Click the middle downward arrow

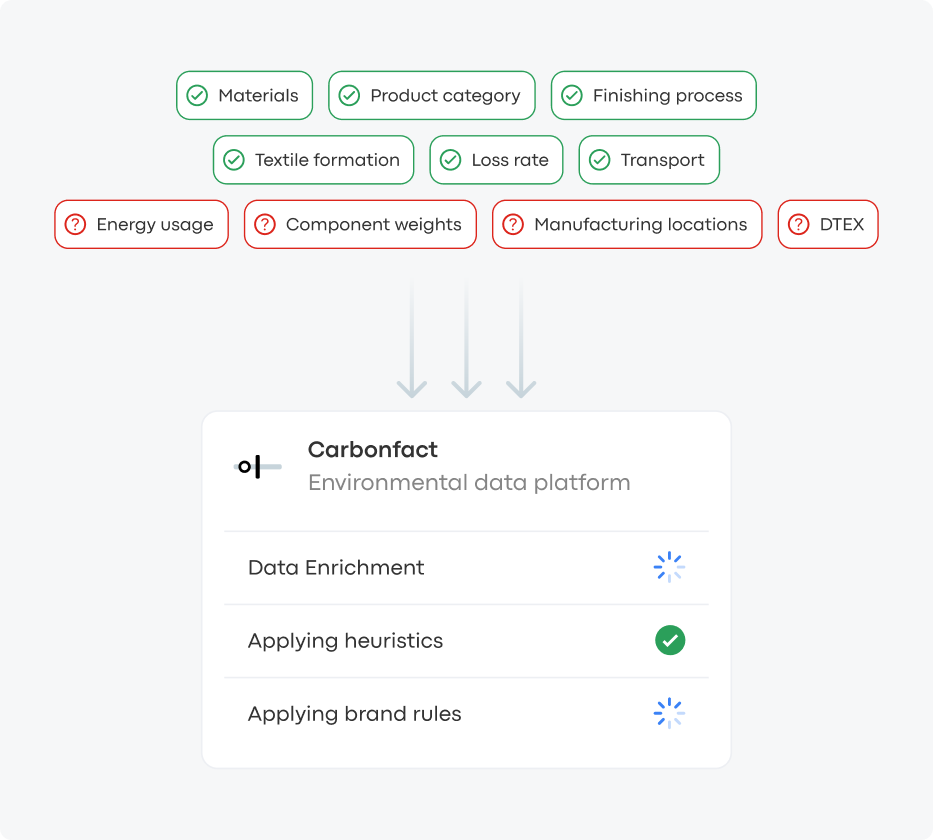pyautogui.click(x=466, y=339)
